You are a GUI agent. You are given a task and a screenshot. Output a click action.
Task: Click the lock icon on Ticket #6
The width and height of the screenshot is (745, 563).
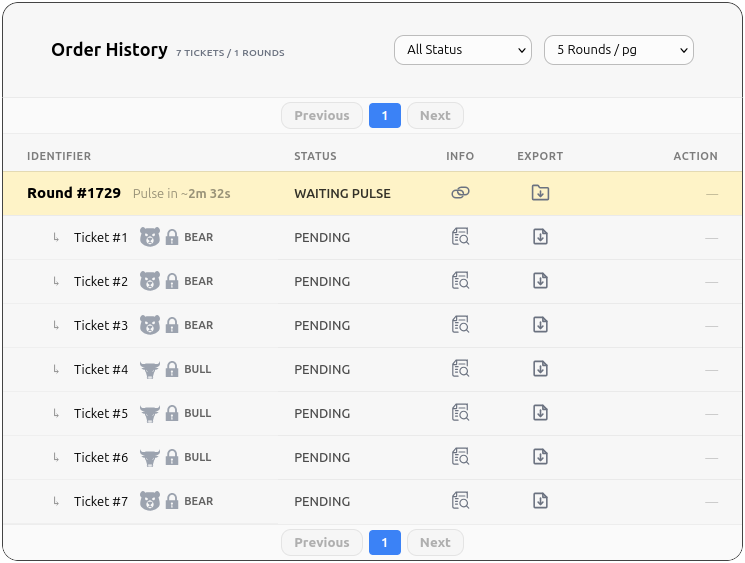pyautogui.click(x=172, y=457)
